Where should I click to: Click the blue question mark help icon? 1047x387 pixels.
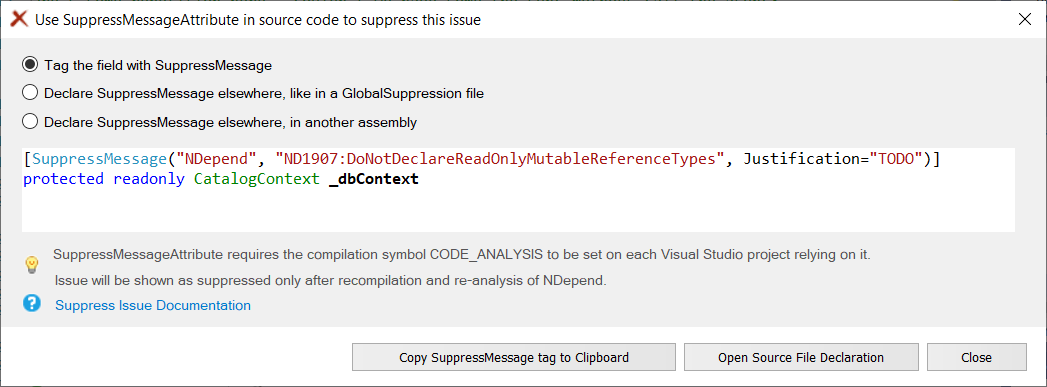pos(31,304)
